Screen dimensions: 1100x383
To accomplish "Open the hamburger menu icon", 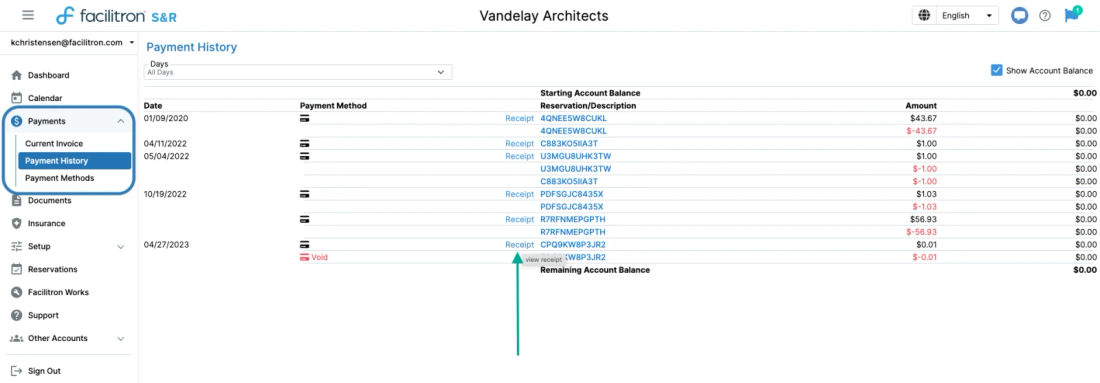I will coord(28,15).
